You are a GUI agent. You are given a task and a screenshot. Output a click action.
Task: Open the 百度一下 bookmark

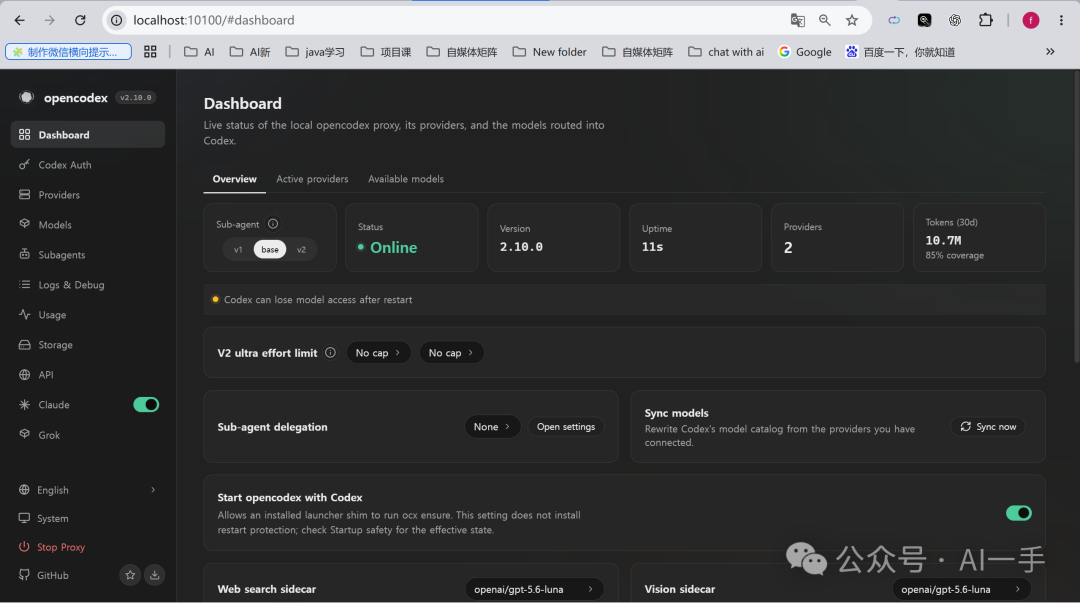(x=900, y=52)
